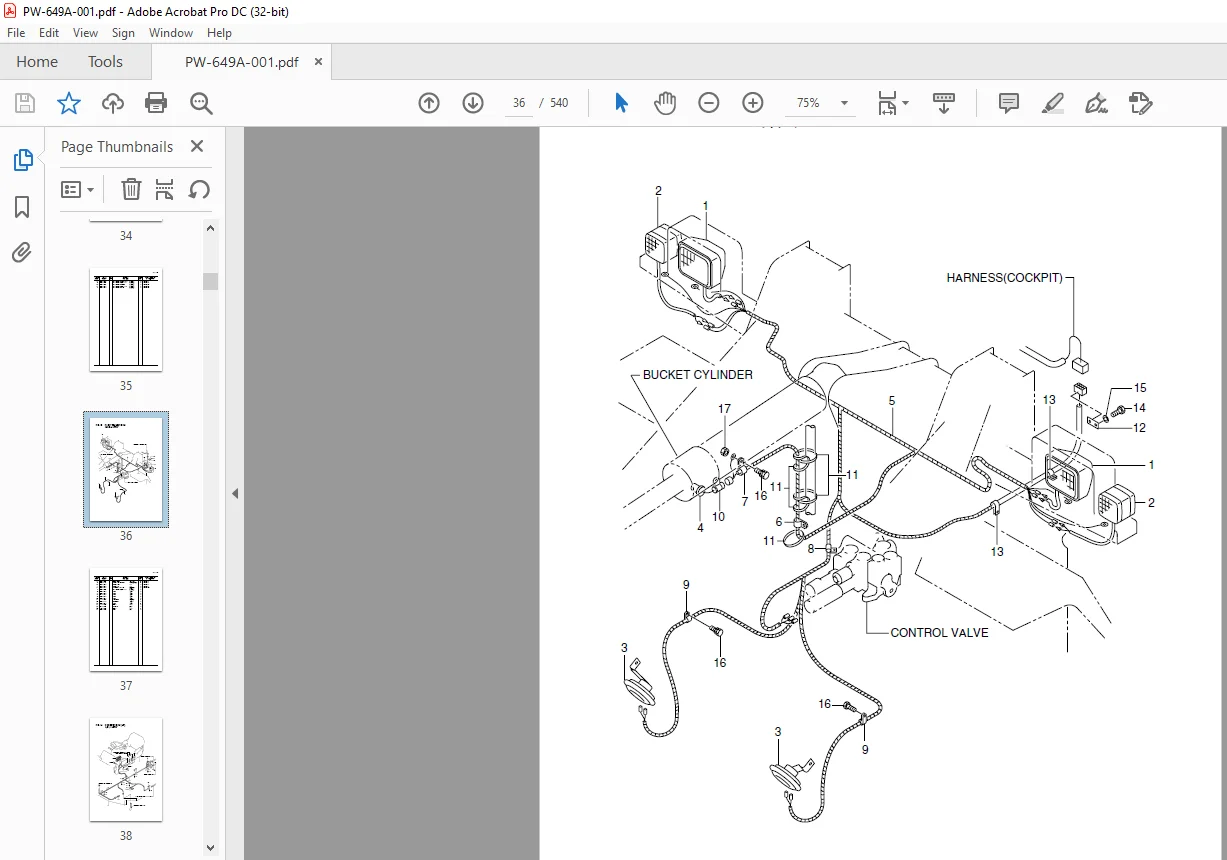Select the page 38 thumbnail
Image resolution: width=1227 pixels, height=860 pixels.
pyautogui.click(x=126, y=770)
